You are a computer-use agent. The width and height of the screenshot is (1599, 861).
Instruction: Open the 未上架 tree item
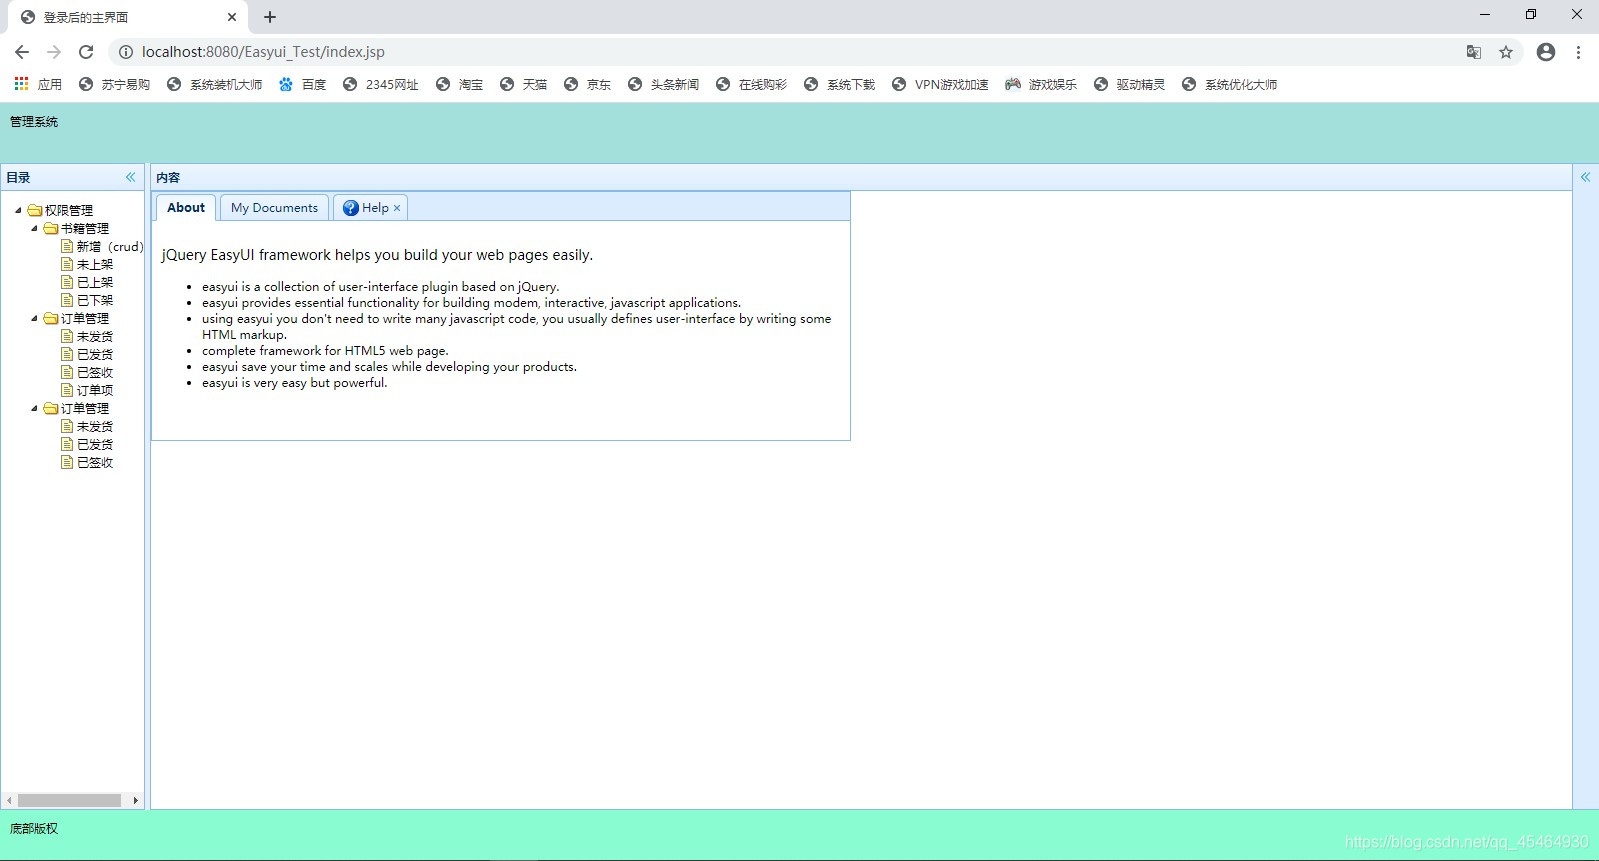(95, 264)
